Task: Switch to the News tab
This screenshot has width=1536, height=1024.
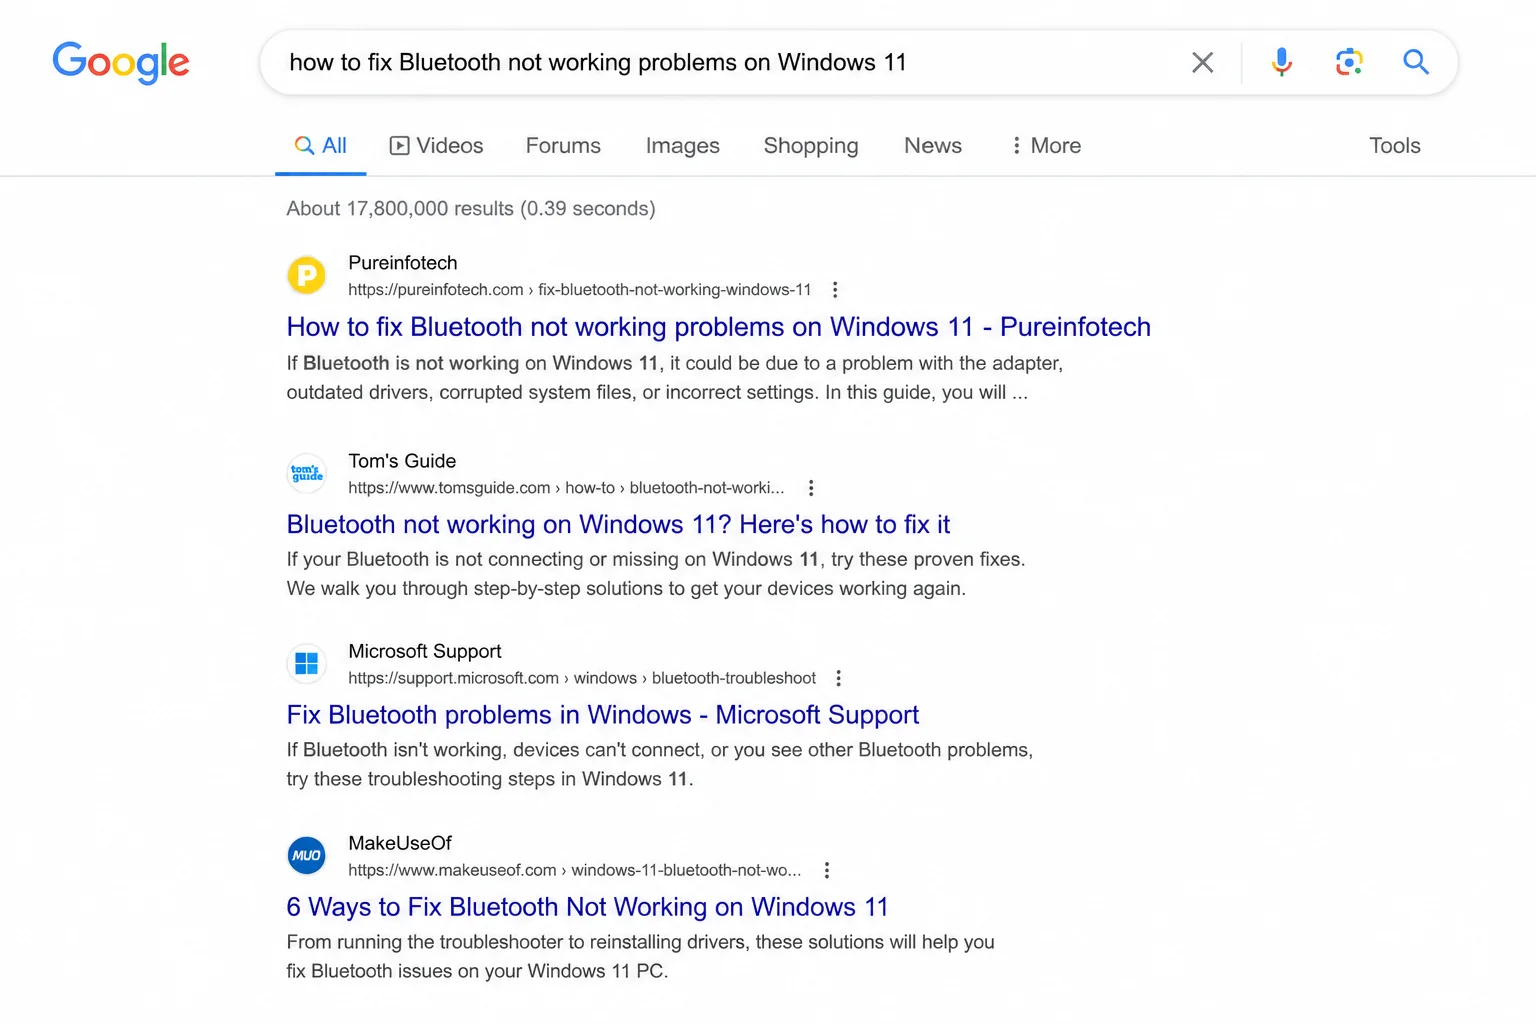Action: 933,146
